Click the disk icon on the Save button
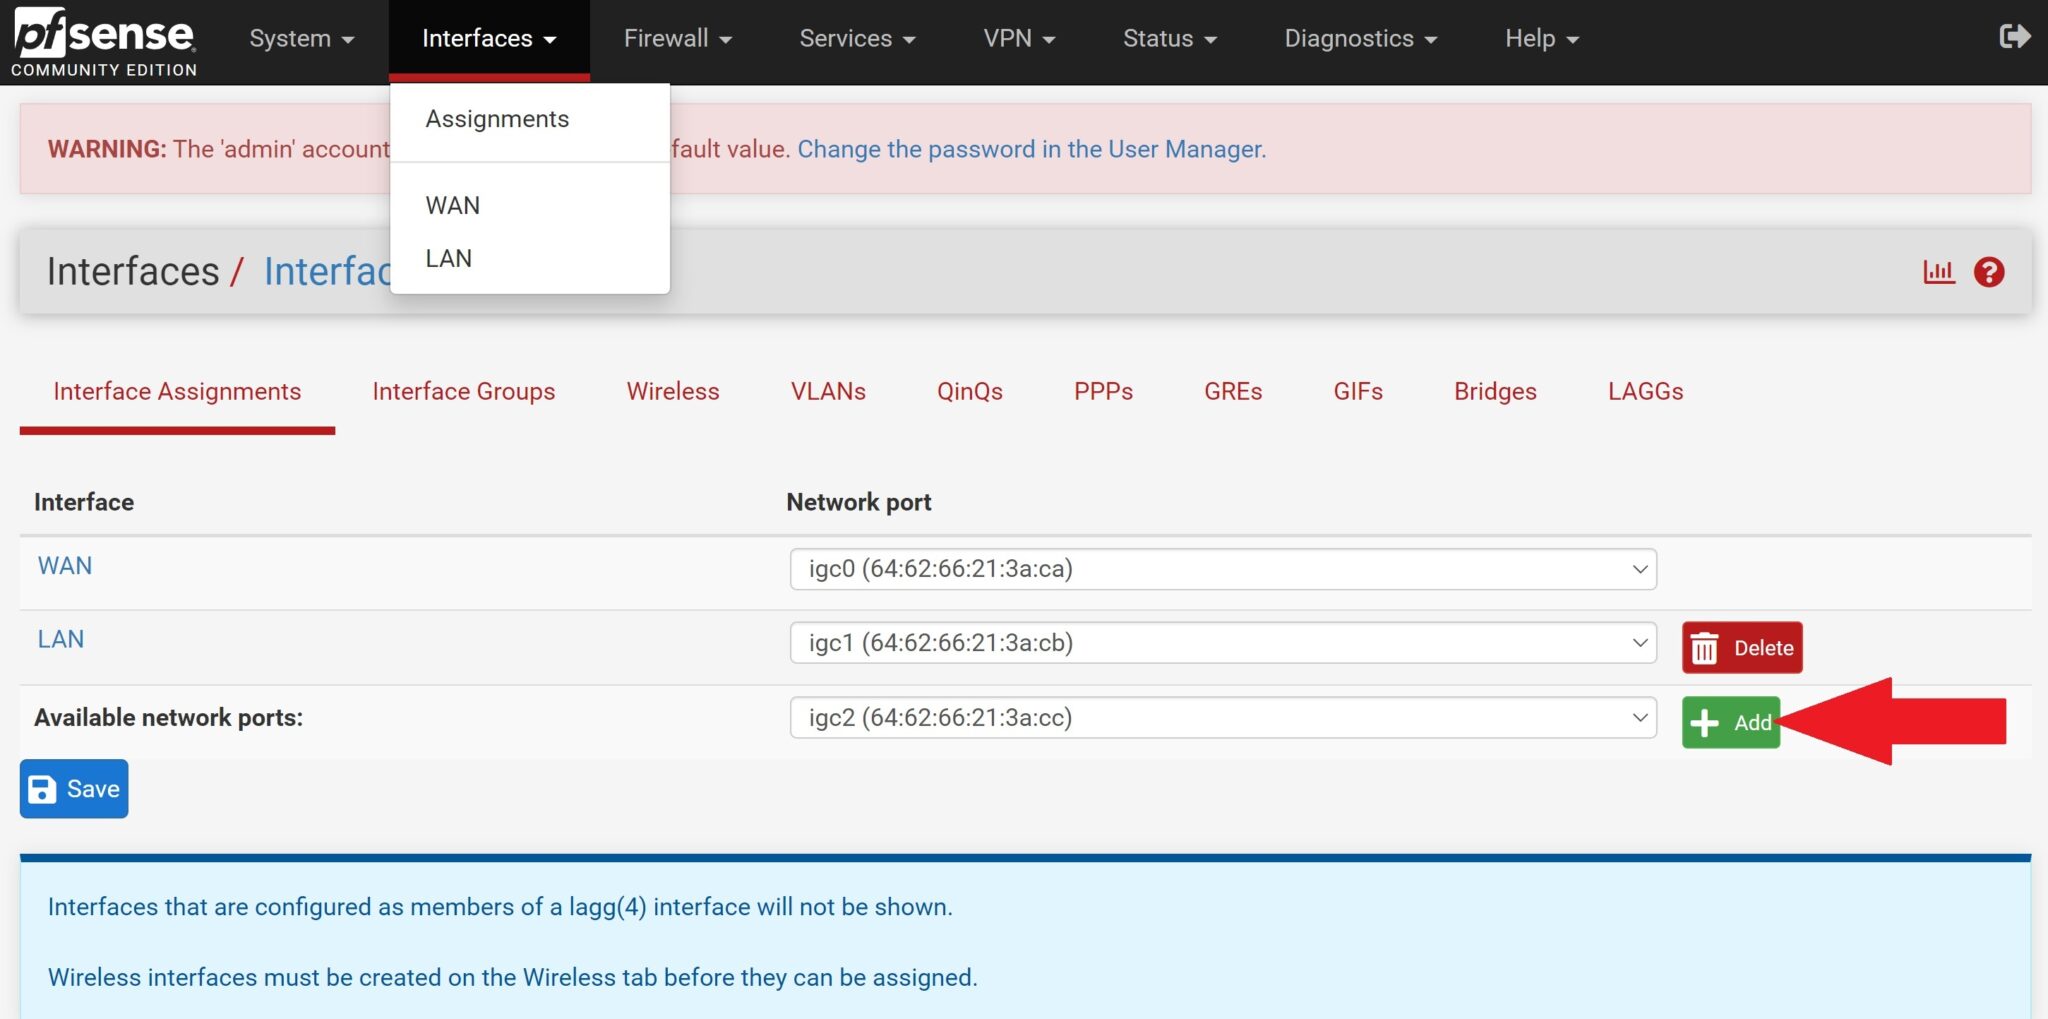This screenshot has width=2048, height=1019. (x=41, y=788)
